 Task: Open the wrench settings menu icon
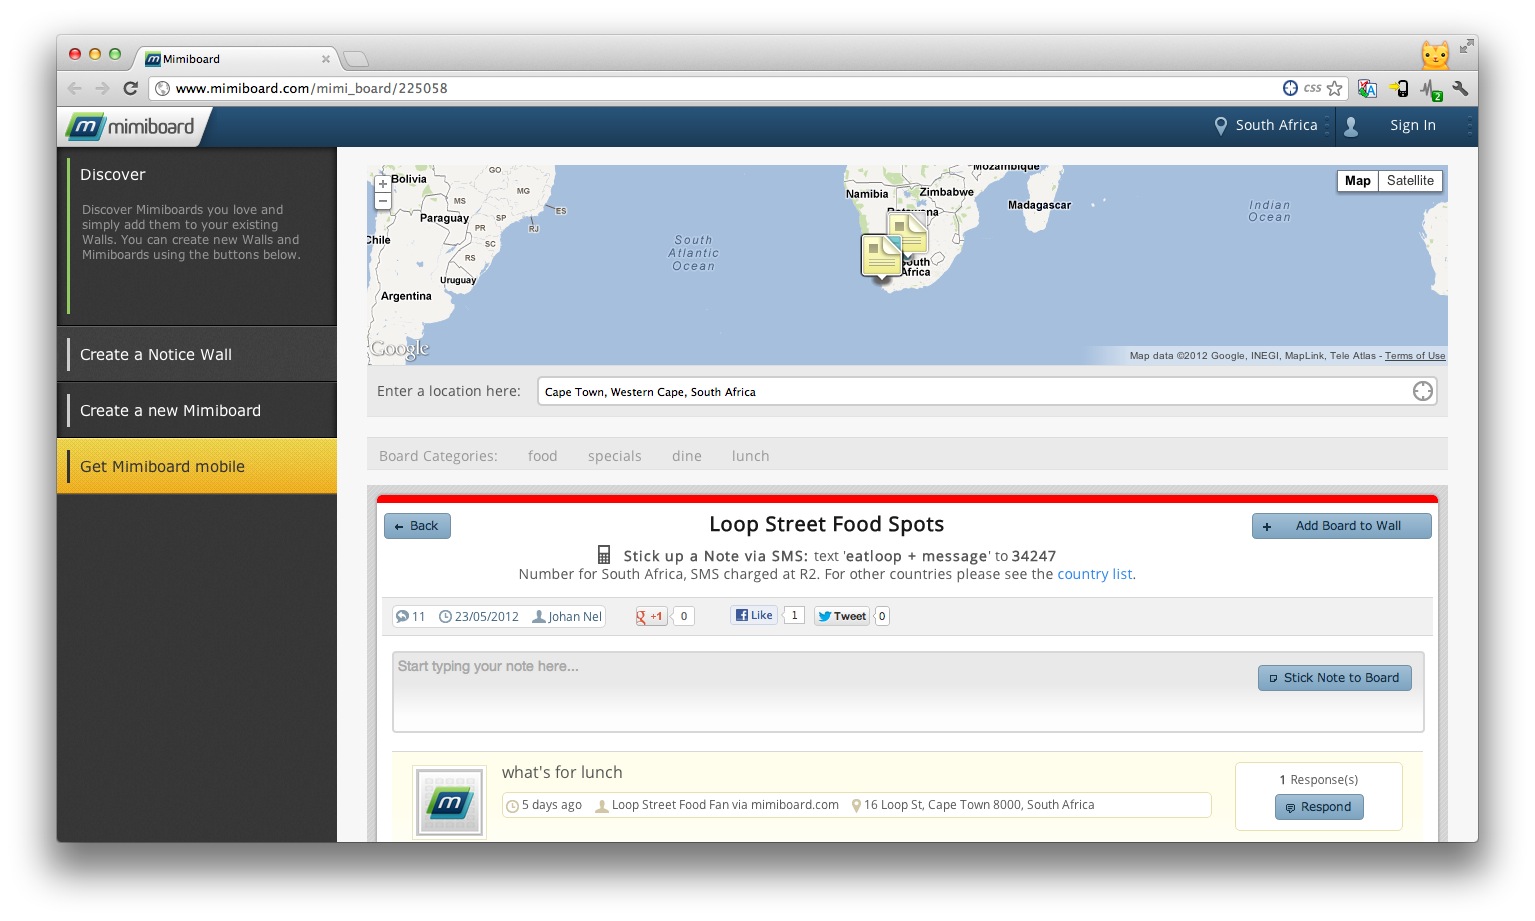1460,88
